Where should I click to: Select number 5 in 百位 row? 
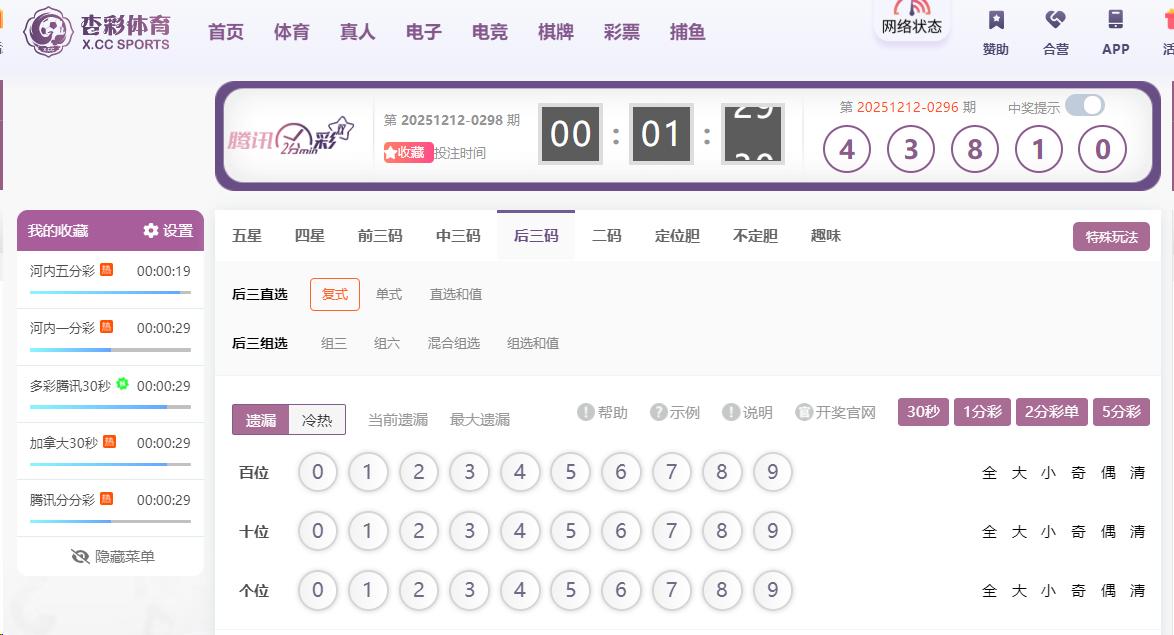[x=570, y=472]
